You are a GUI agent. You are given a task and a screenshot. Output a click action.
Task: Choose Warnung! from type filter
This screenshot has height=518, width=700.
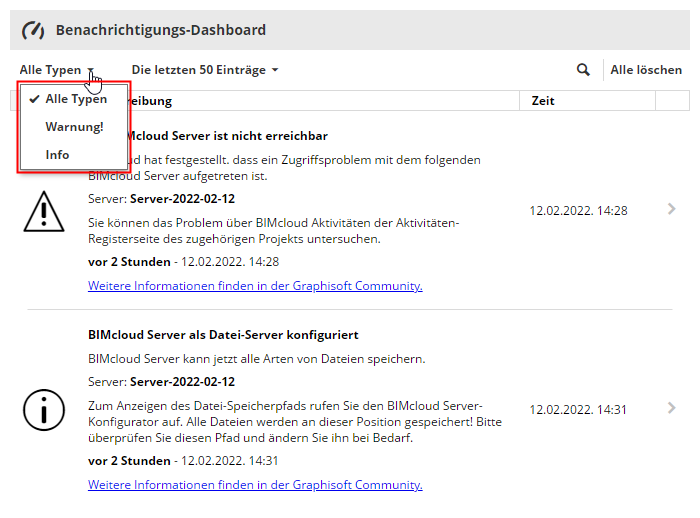(x=74, y=127)
